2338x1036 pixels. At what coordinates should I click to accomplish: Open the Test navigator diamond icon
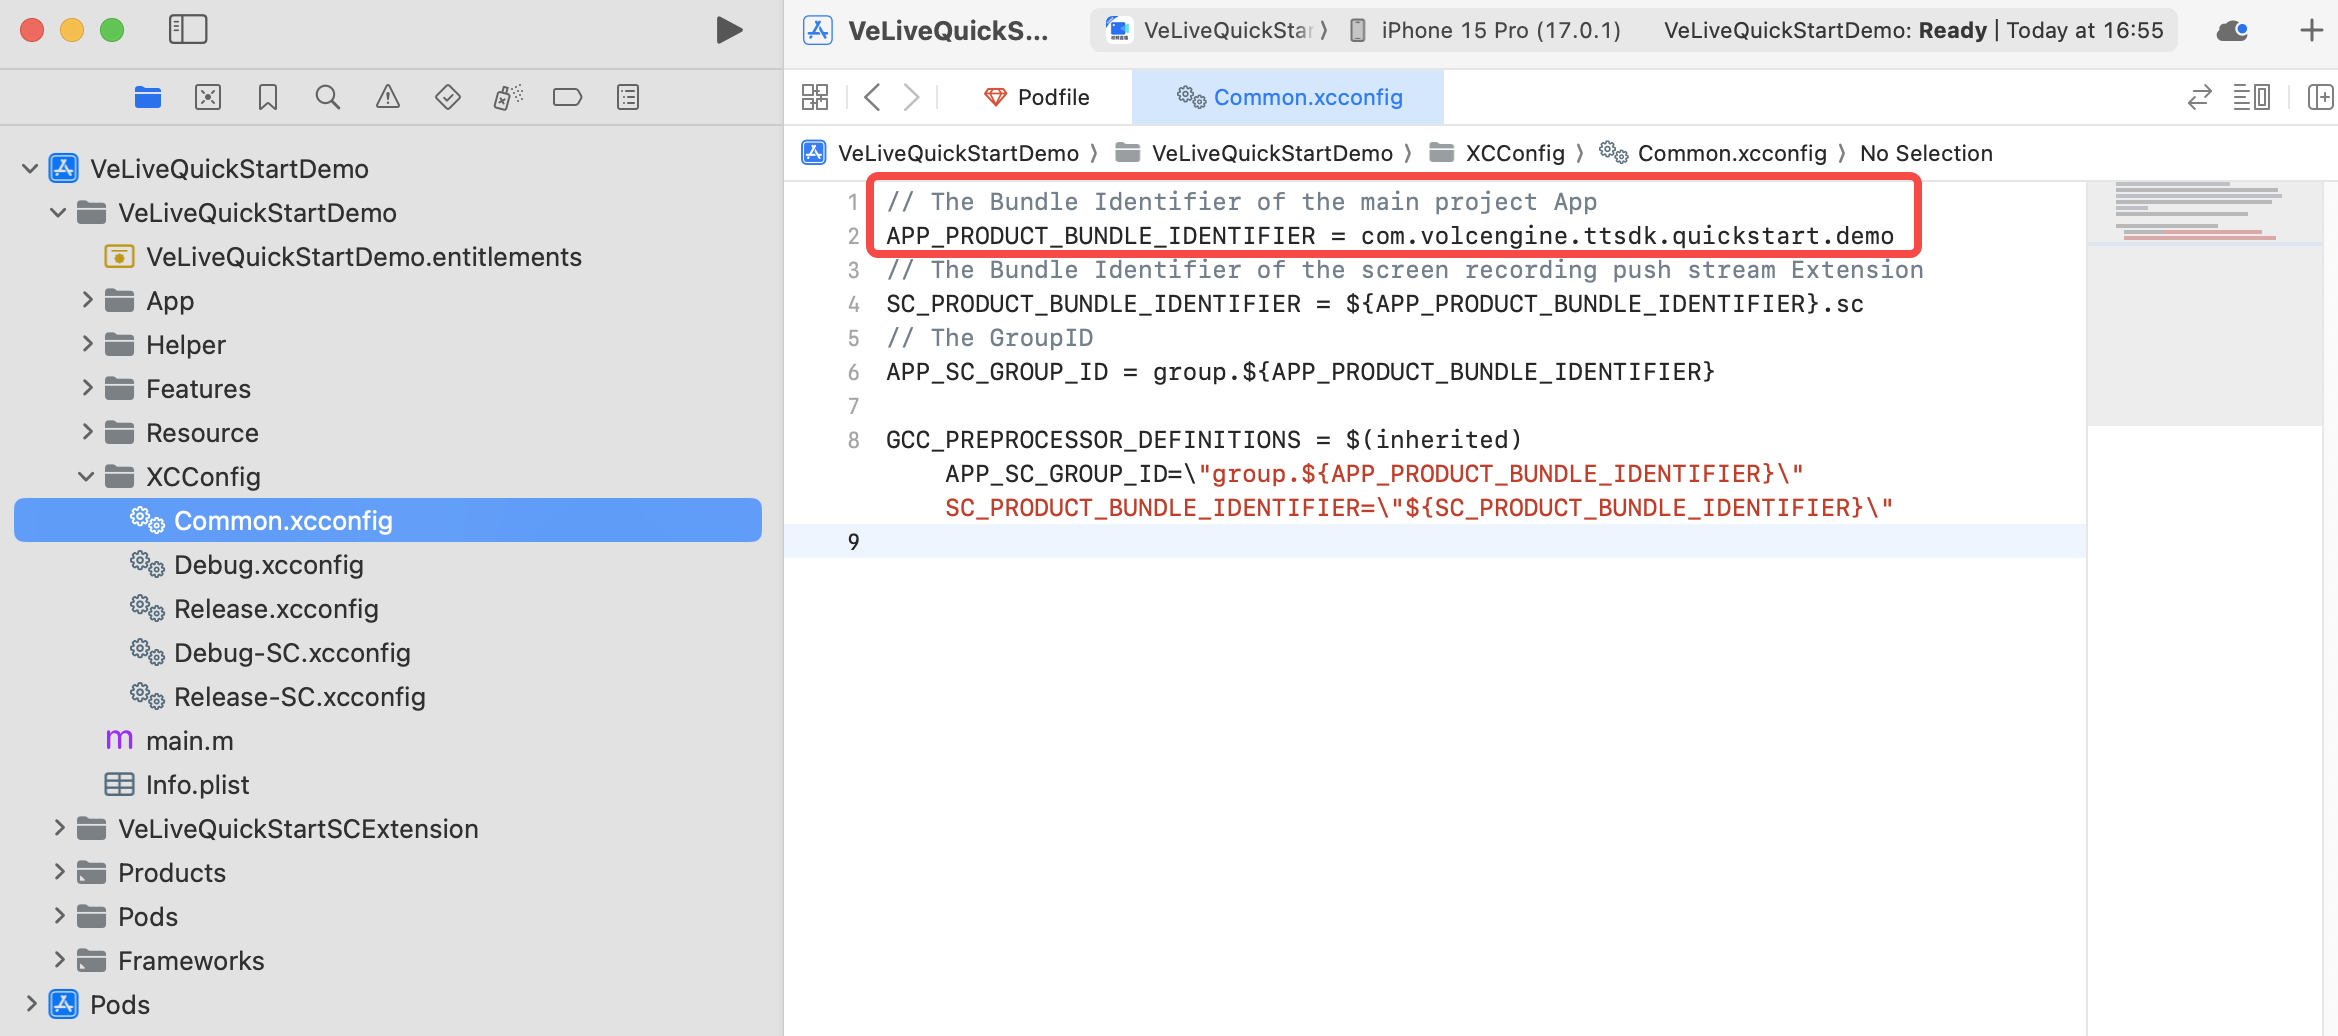(x=448, y=97)
